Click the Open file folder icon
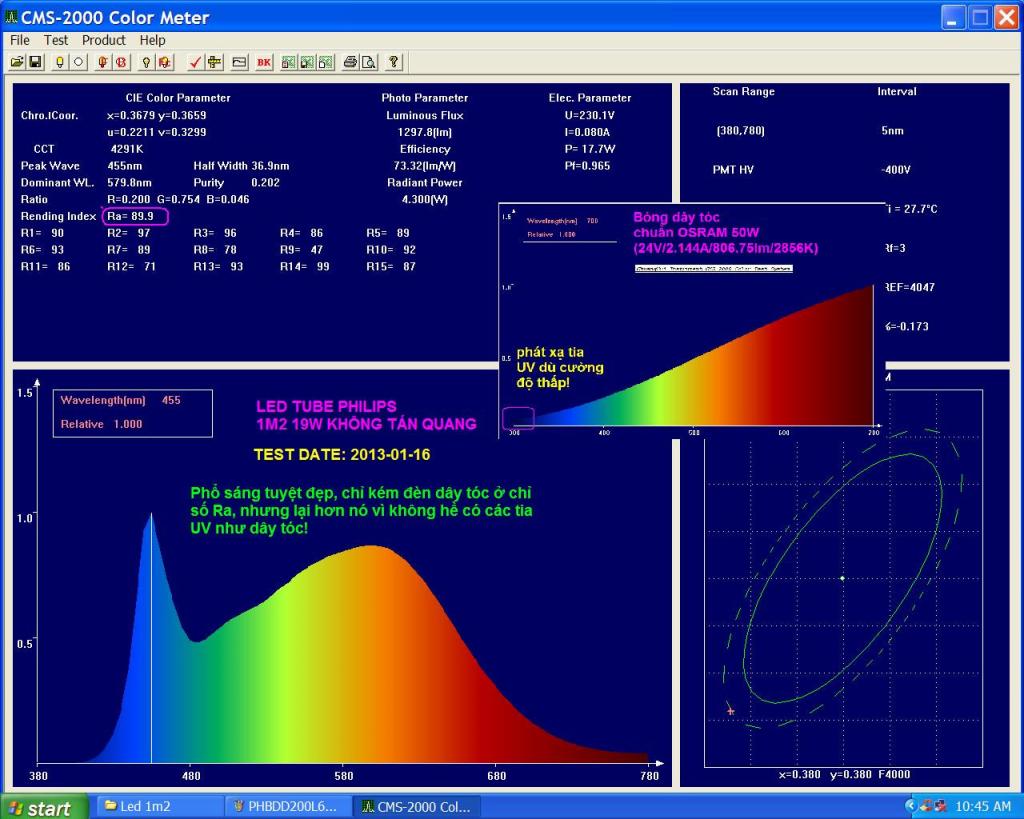1024x819 pixels. coord(17,62)
